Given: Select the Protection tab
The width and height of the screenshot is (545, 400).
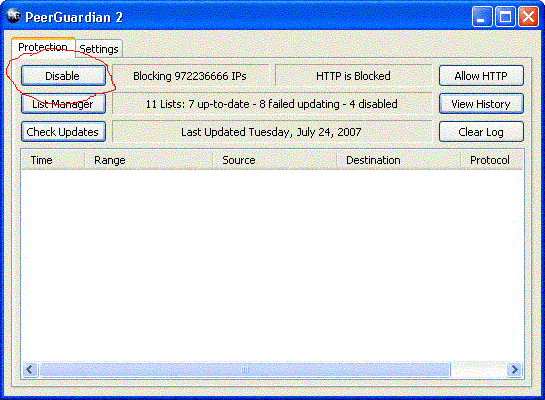Looking at the screenshot, I should coord(43,47).
